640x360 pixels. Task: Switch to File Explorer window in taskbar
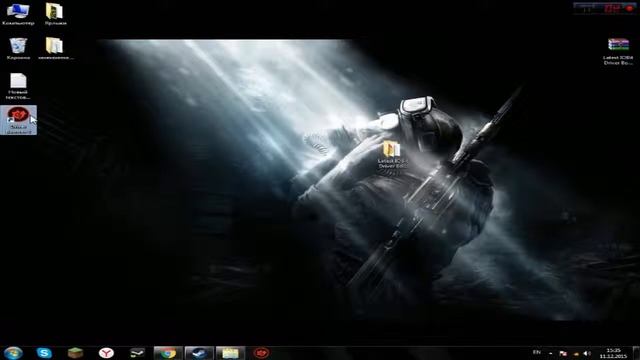[230, 353]
